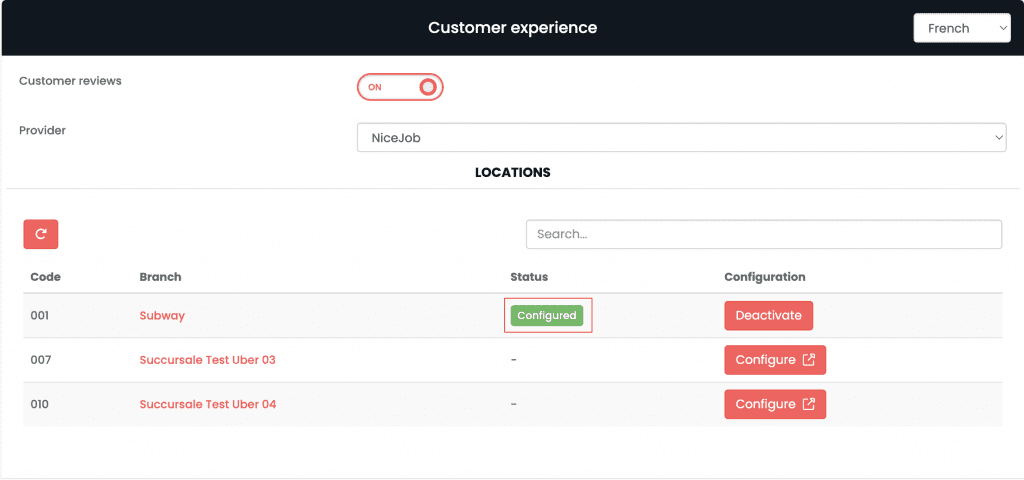Viewport: 1024px width, 480px height.
Task: Toggle Customer reviews switch off
Action: (400, 87)
